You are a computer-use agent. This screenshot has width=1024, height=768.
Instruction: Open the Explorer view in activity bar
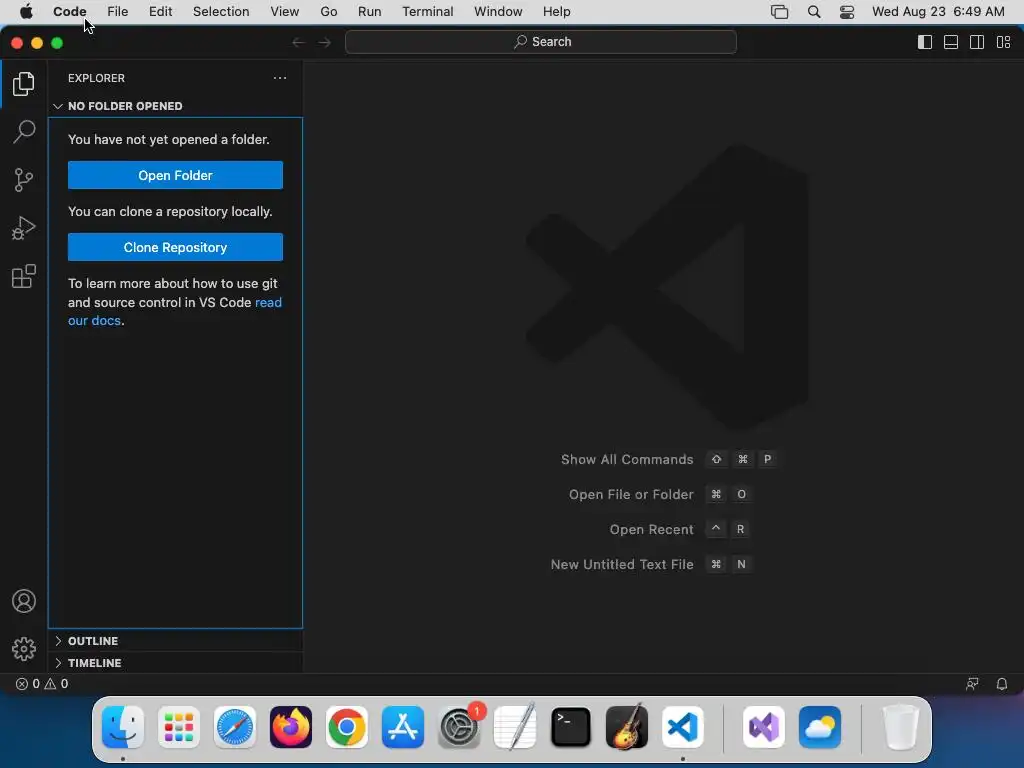[24, 84]
